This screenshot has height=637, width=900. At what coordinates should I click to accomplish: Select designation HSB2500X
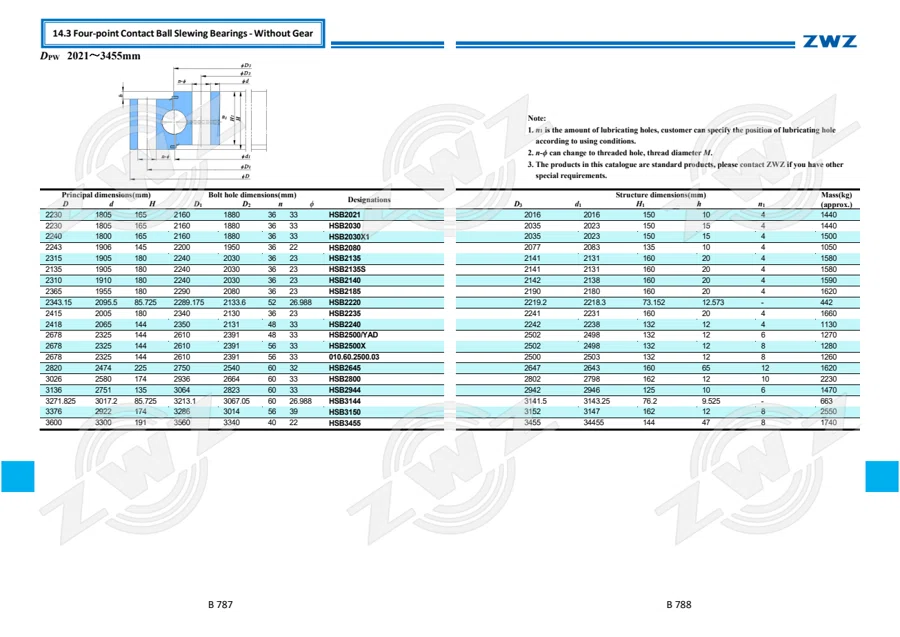[x=347, y=346]
